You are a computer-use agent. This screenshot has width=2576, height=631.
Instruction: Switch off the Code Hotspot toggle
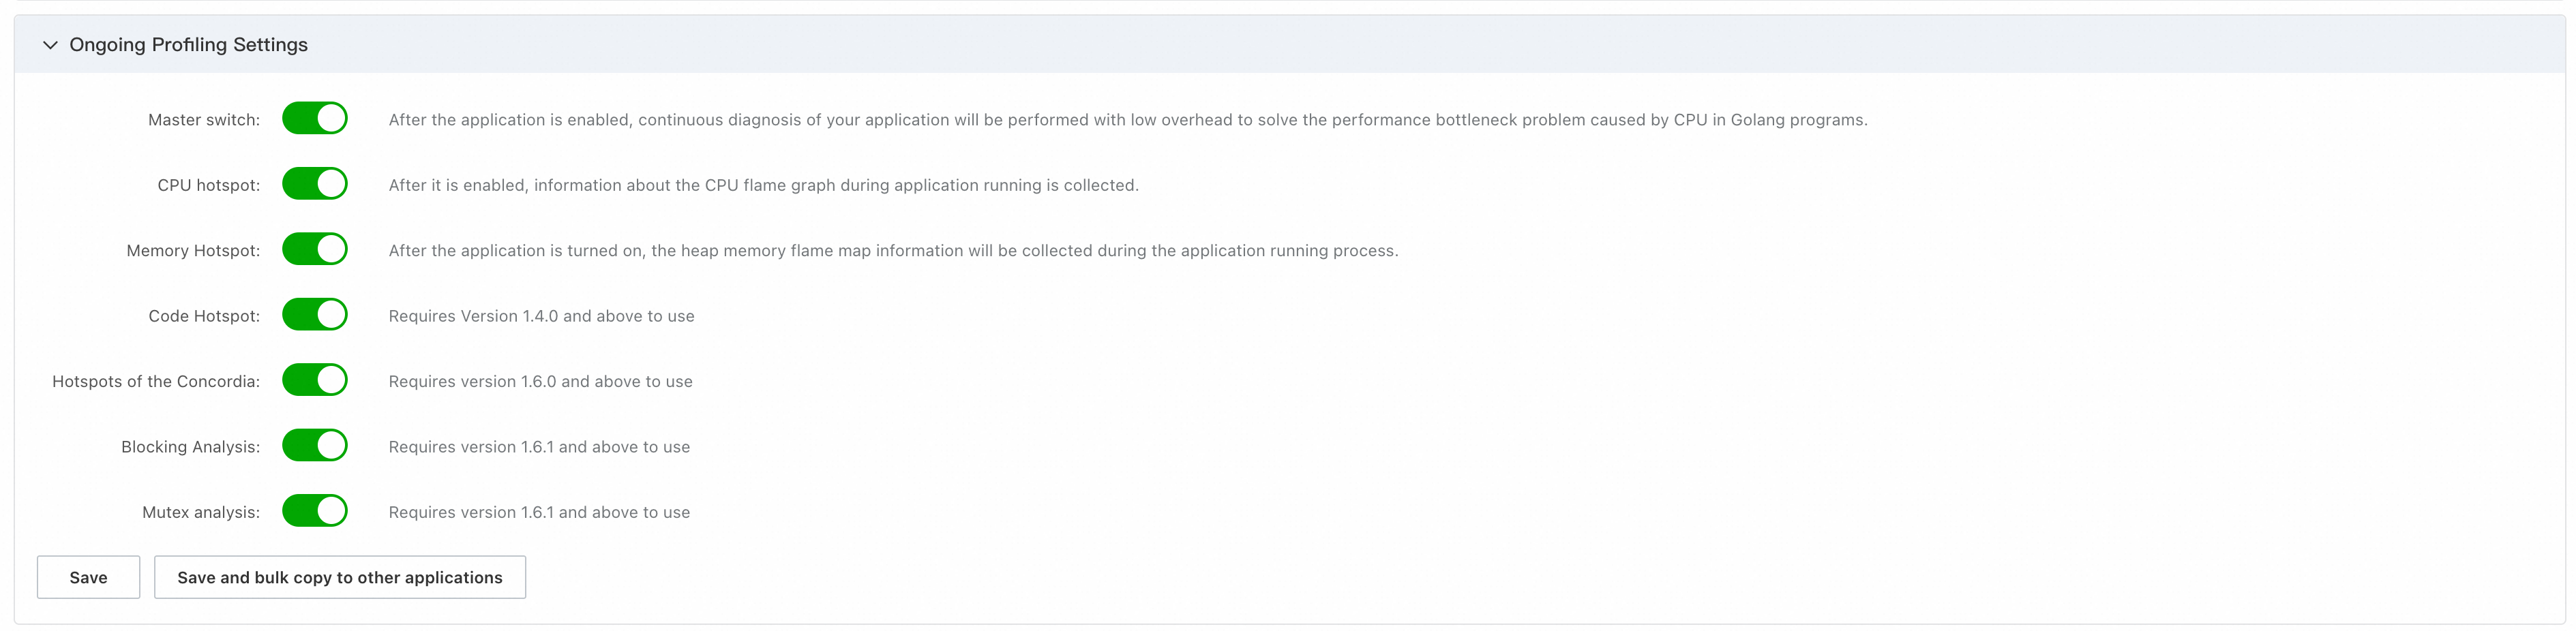314,315
